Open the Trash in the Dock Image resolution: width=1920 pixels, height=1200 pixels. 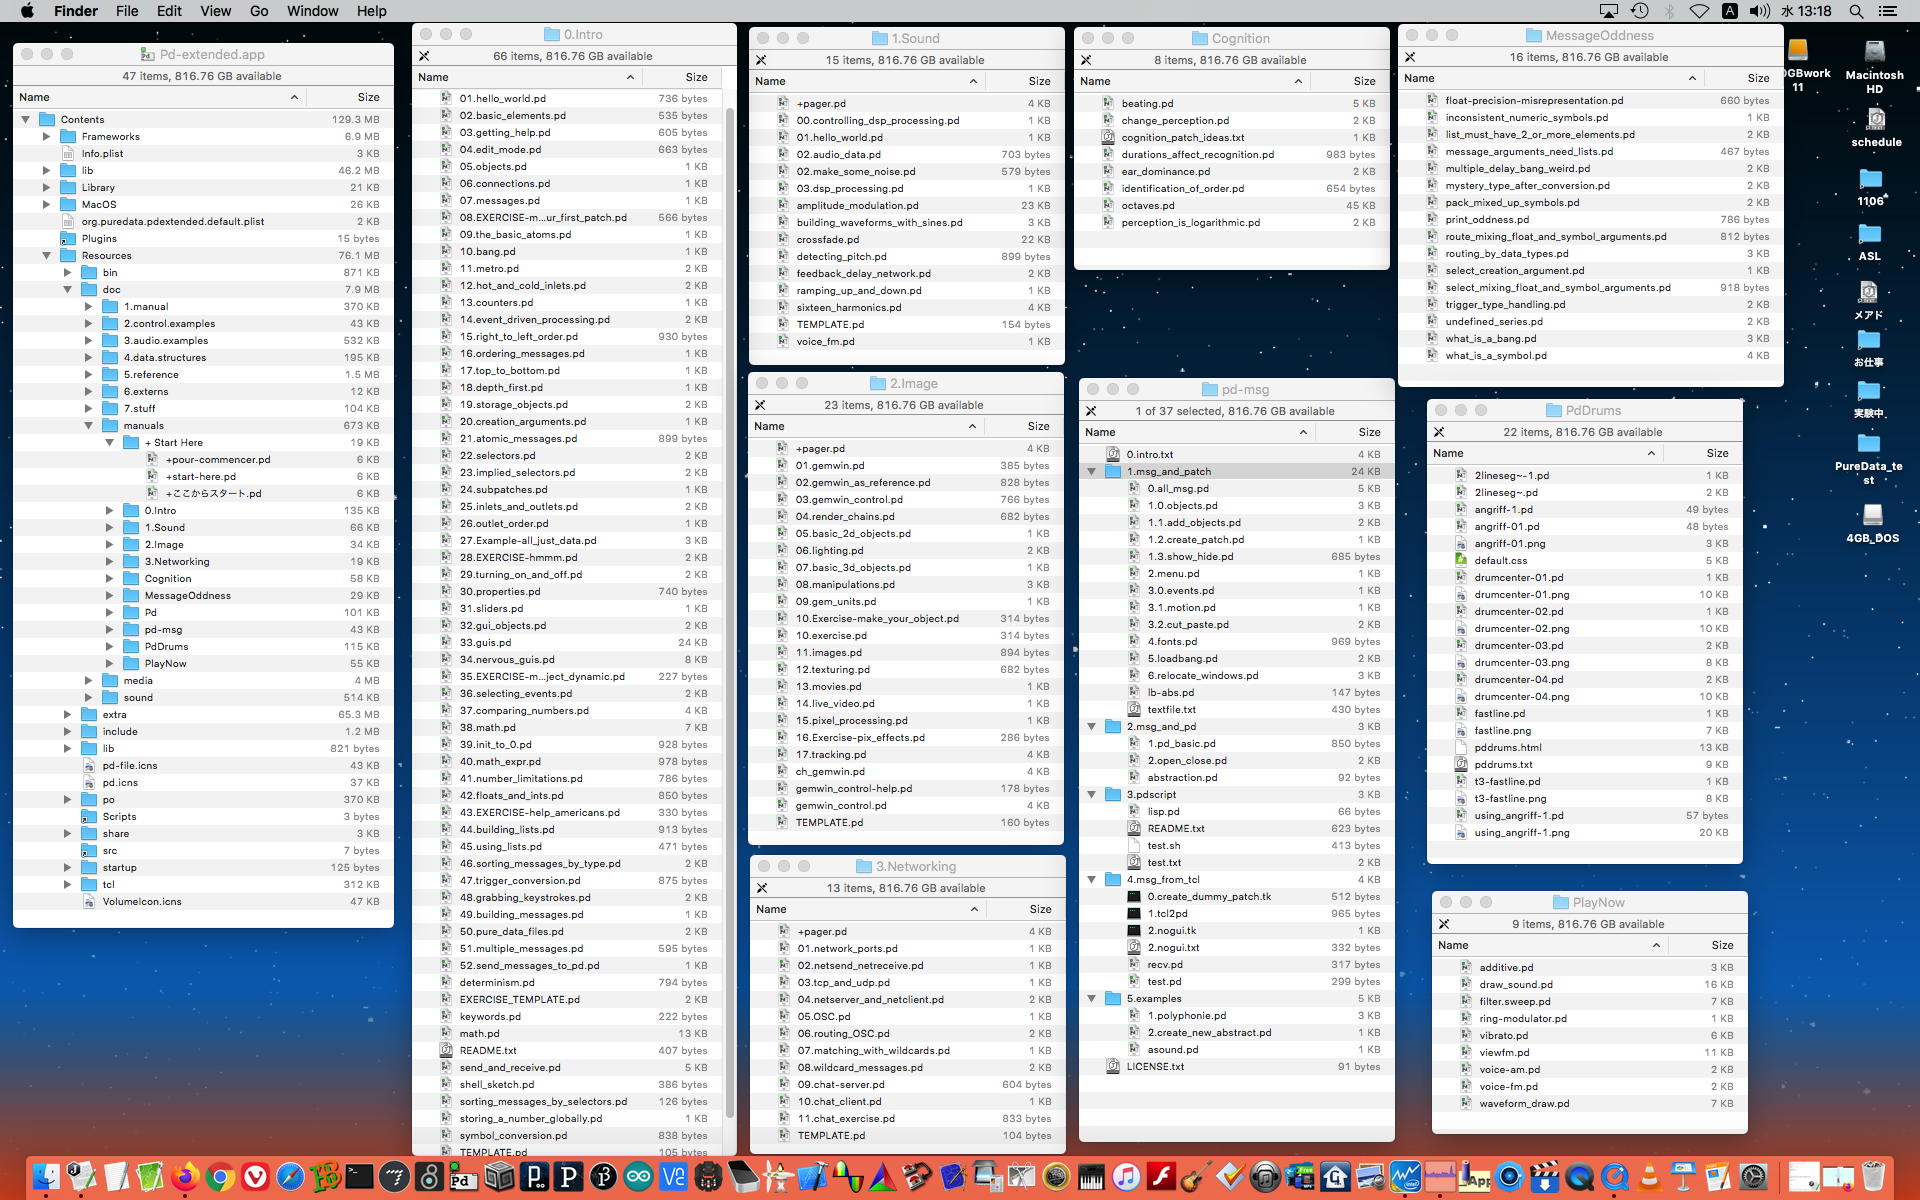pos(1873,1177)
